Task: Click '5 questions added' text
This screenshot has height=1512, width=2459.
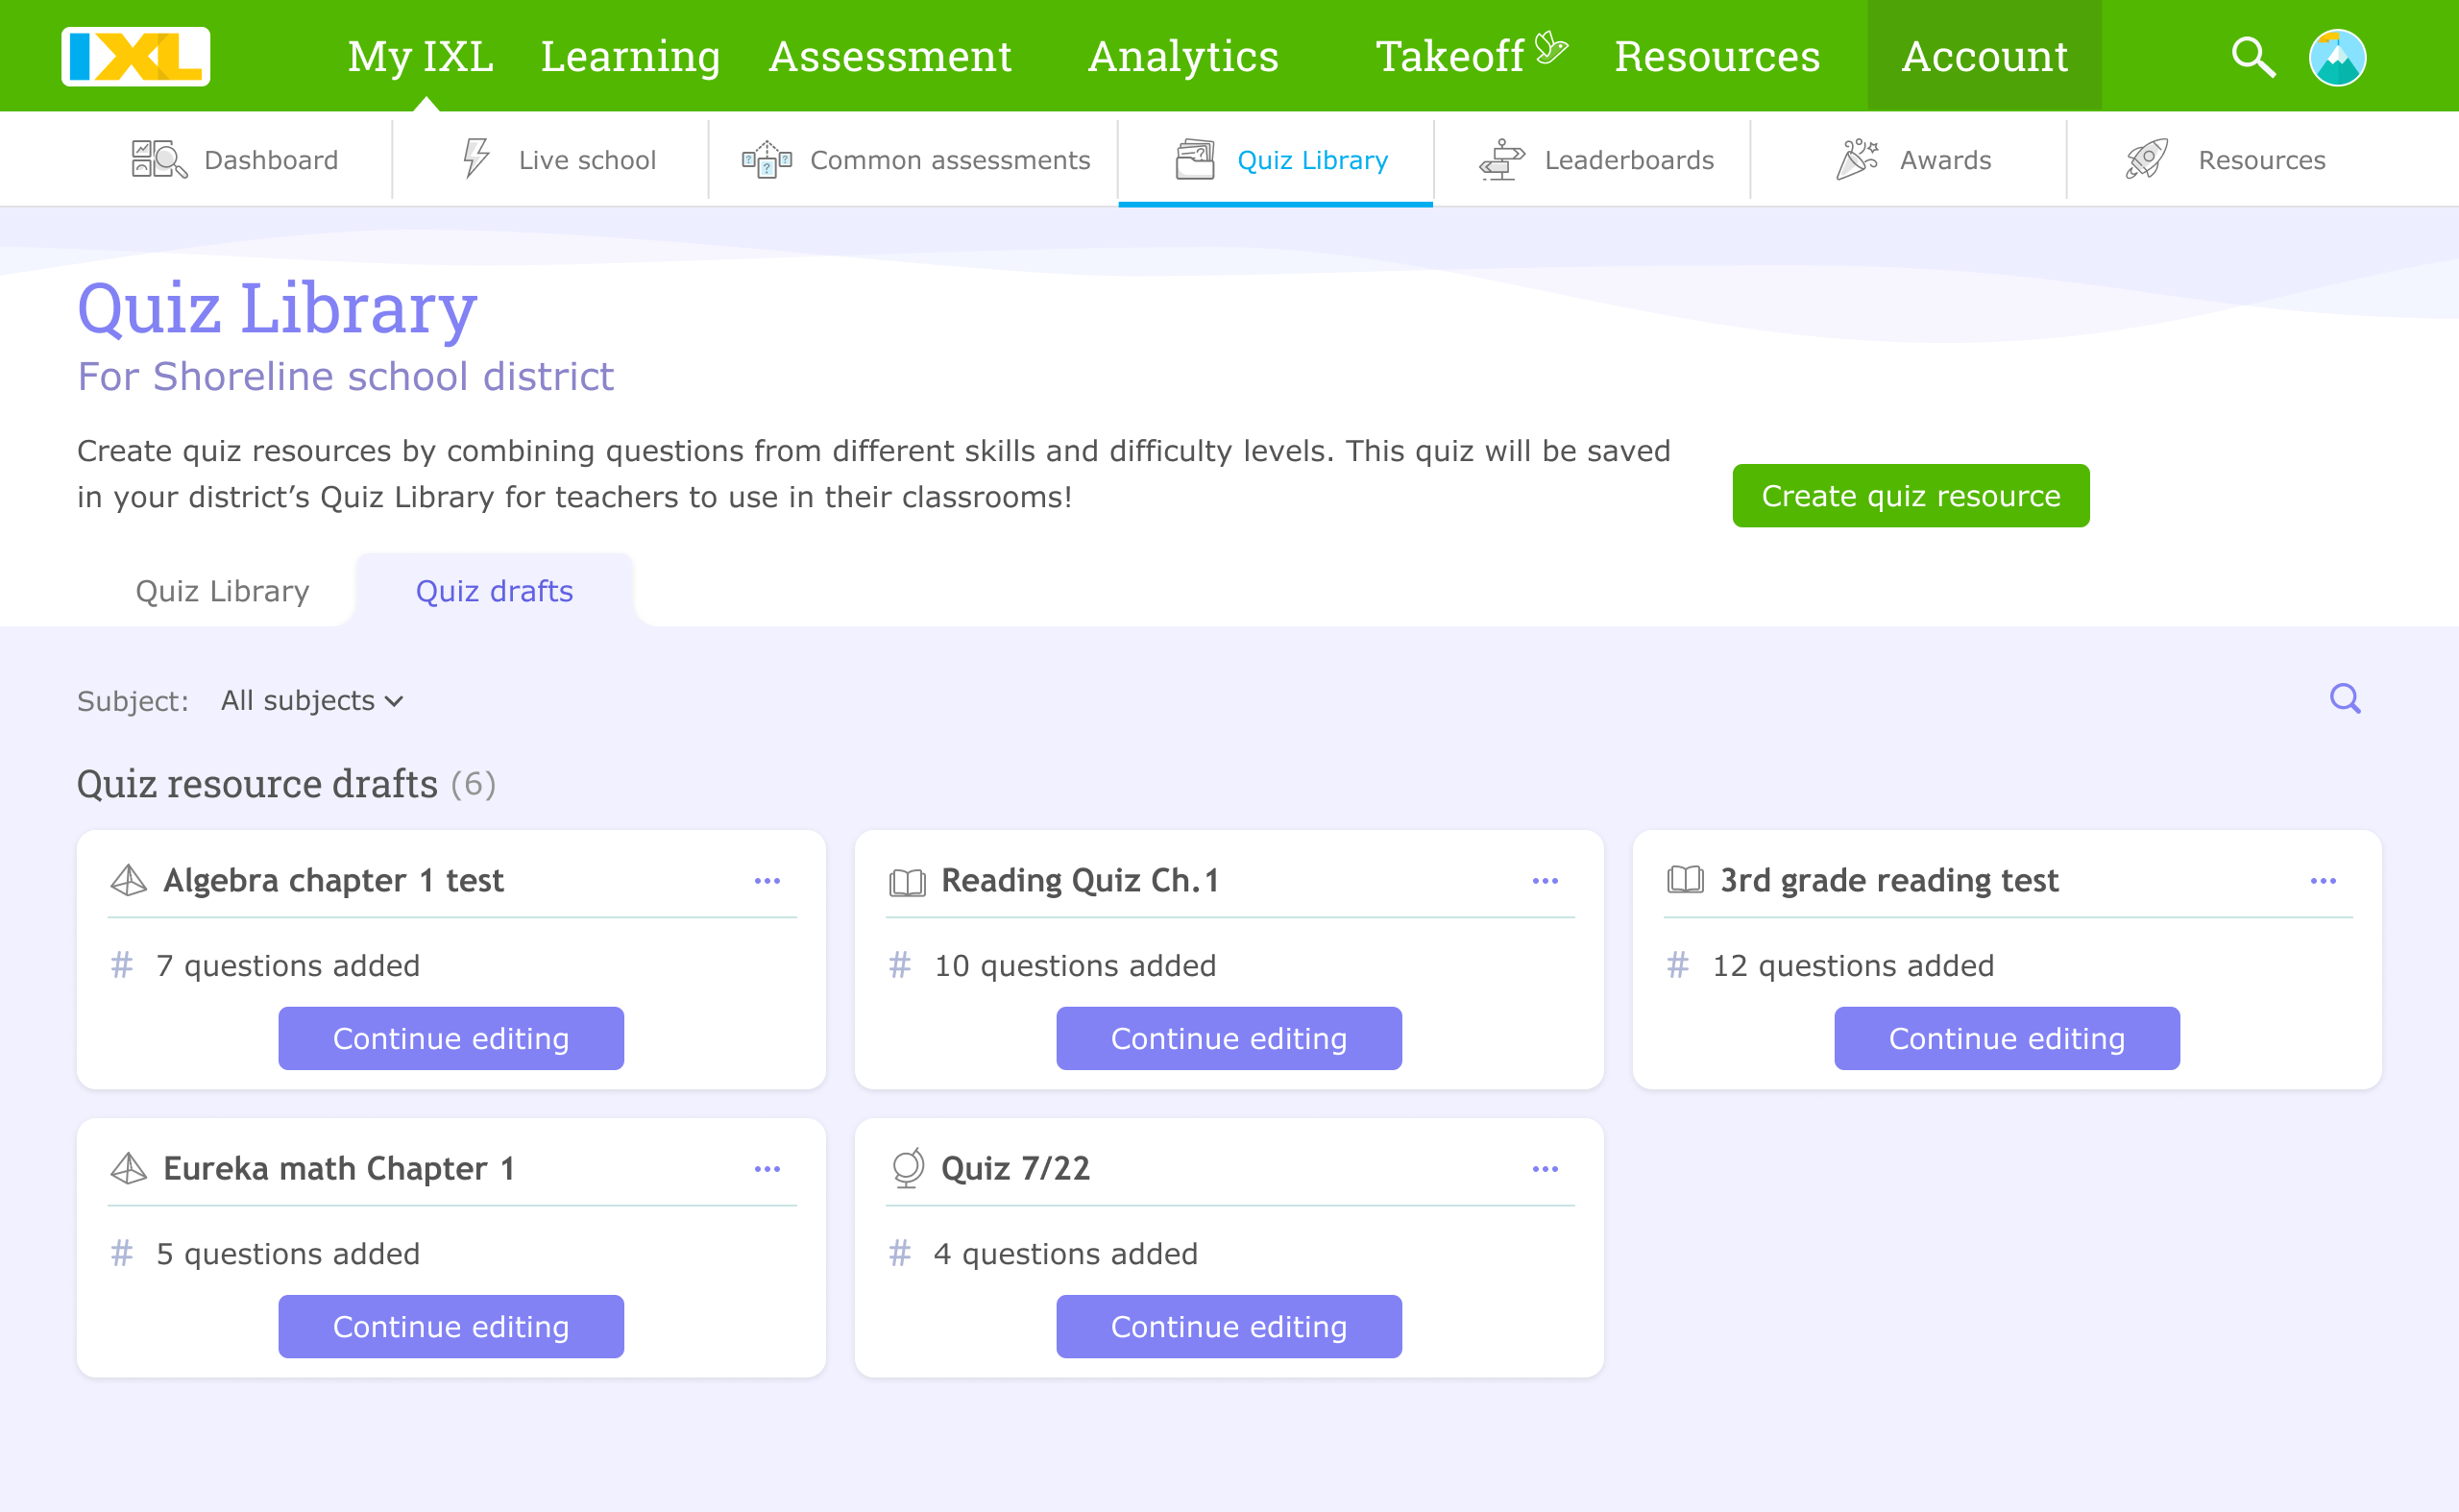Action: point(288,1254)
